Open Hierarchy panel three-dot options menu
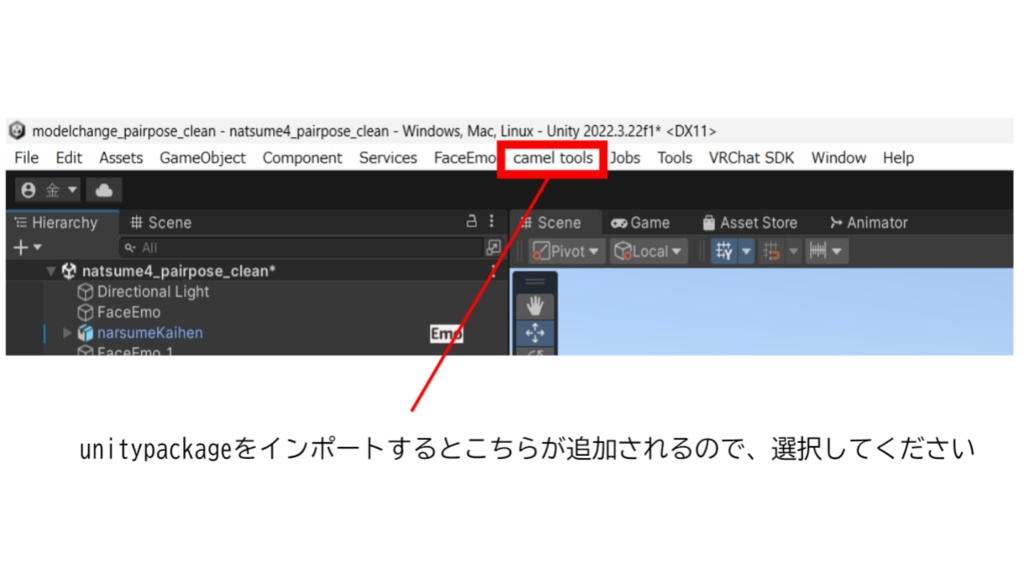This screenshot has height=576, width=1024. pos(492,221)
